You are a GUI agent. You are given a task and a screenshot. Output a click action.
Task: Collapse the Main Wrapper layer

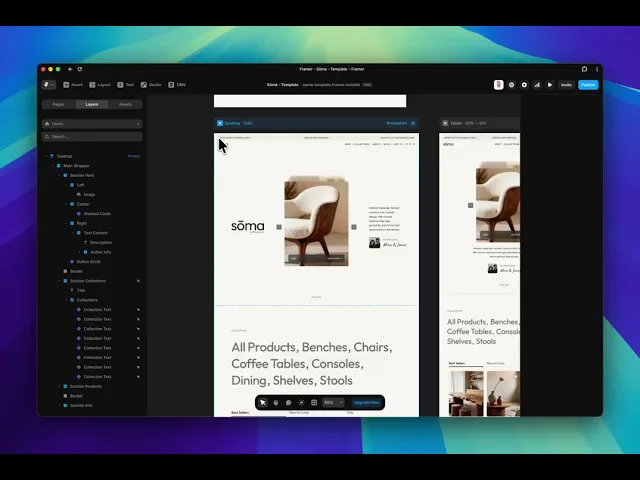[x=53, y=166]
